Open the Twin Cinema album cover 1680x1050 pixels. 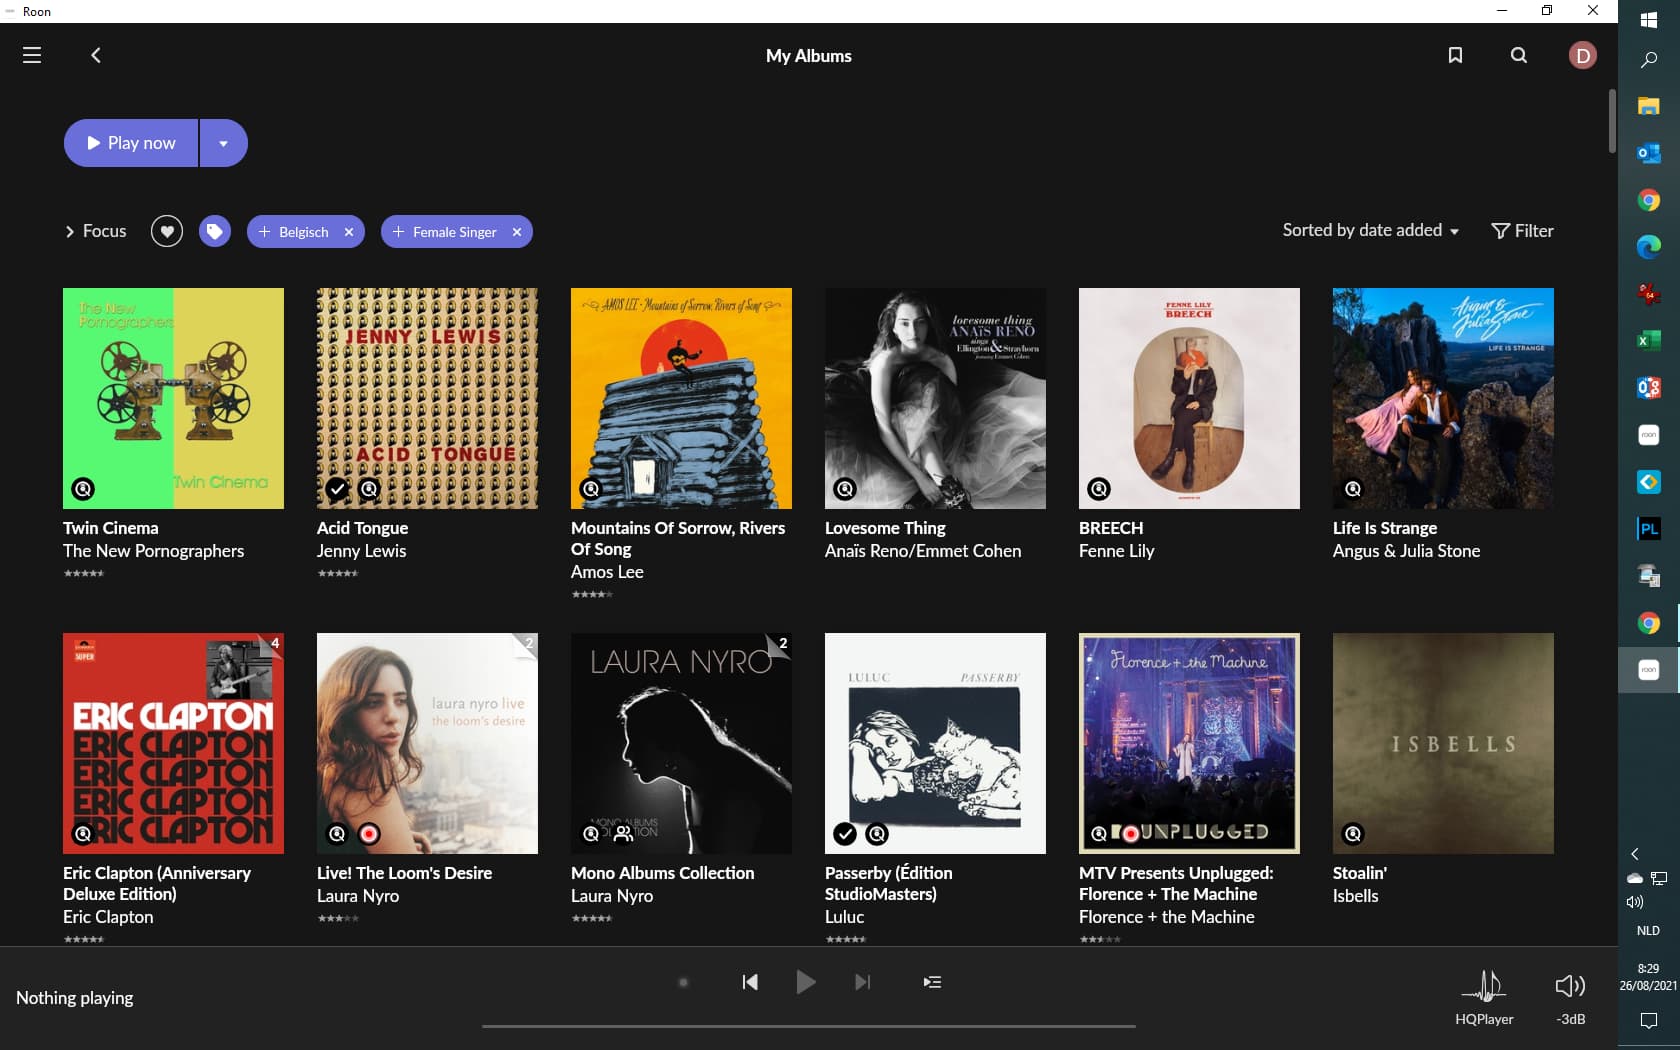(173, 398)
